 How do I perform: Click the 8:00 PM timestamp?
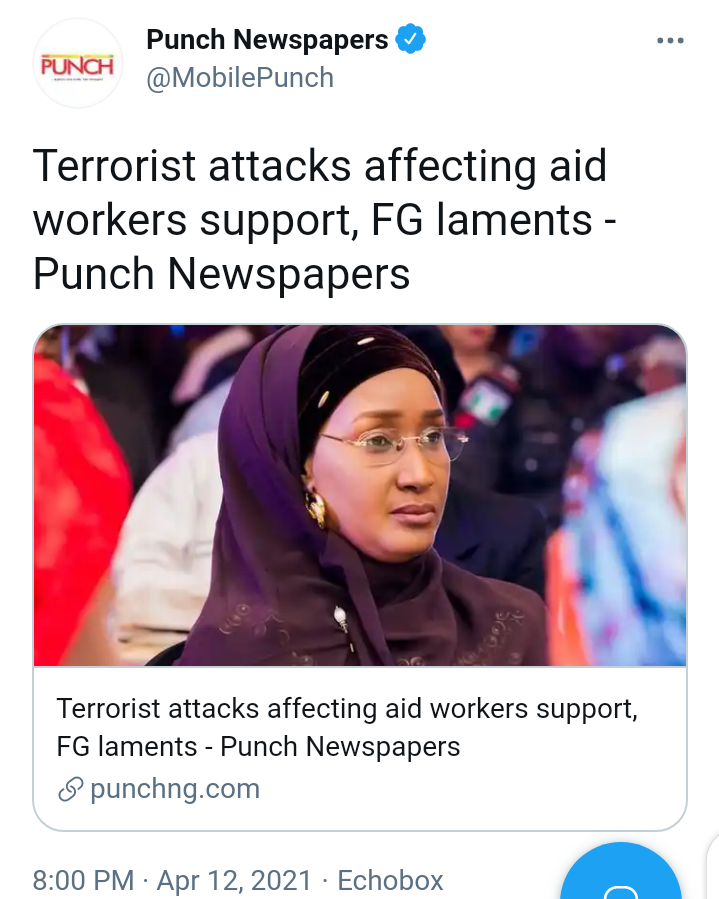click(x=83, y=880)
